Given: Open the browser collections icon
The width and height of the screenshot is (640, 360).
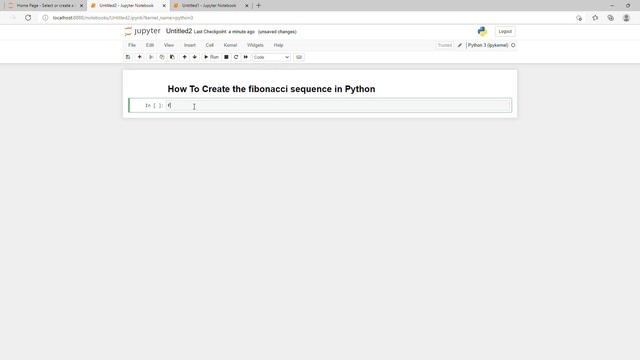Looking at the screenshot, I should coord(611,18).
